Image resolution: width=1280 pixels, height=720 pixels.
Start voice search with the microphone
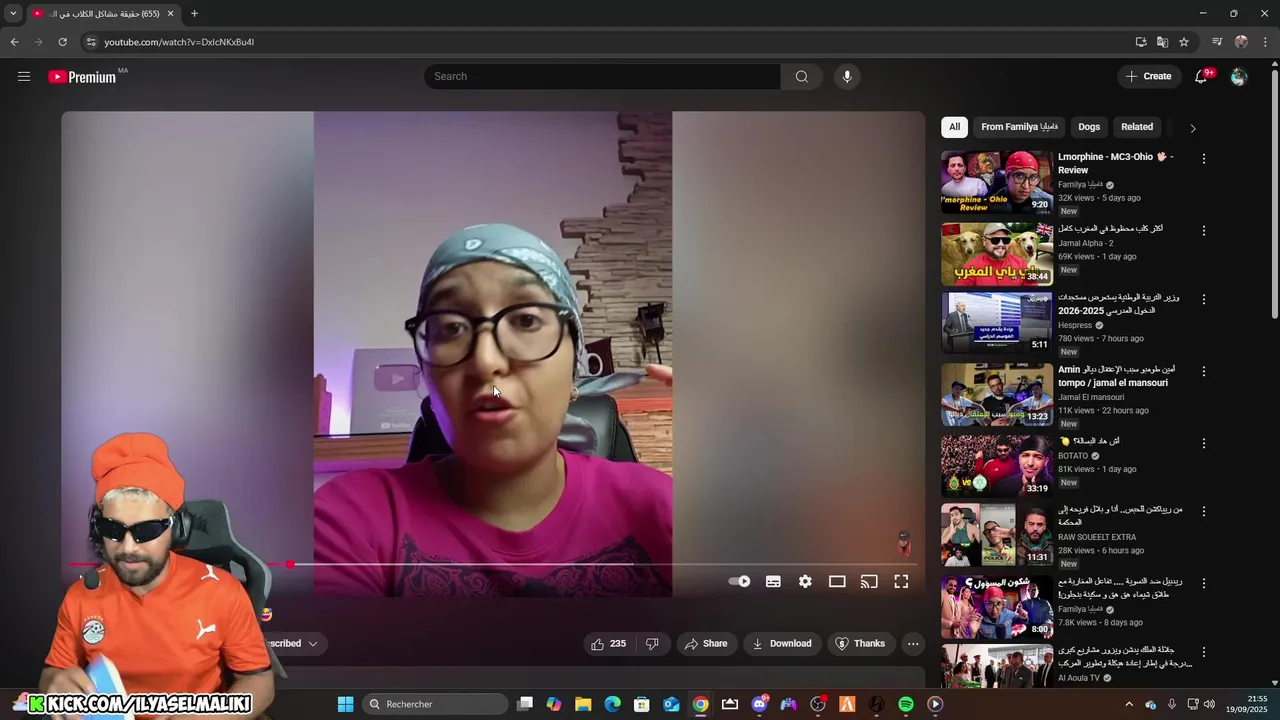[x=847, y=76]
